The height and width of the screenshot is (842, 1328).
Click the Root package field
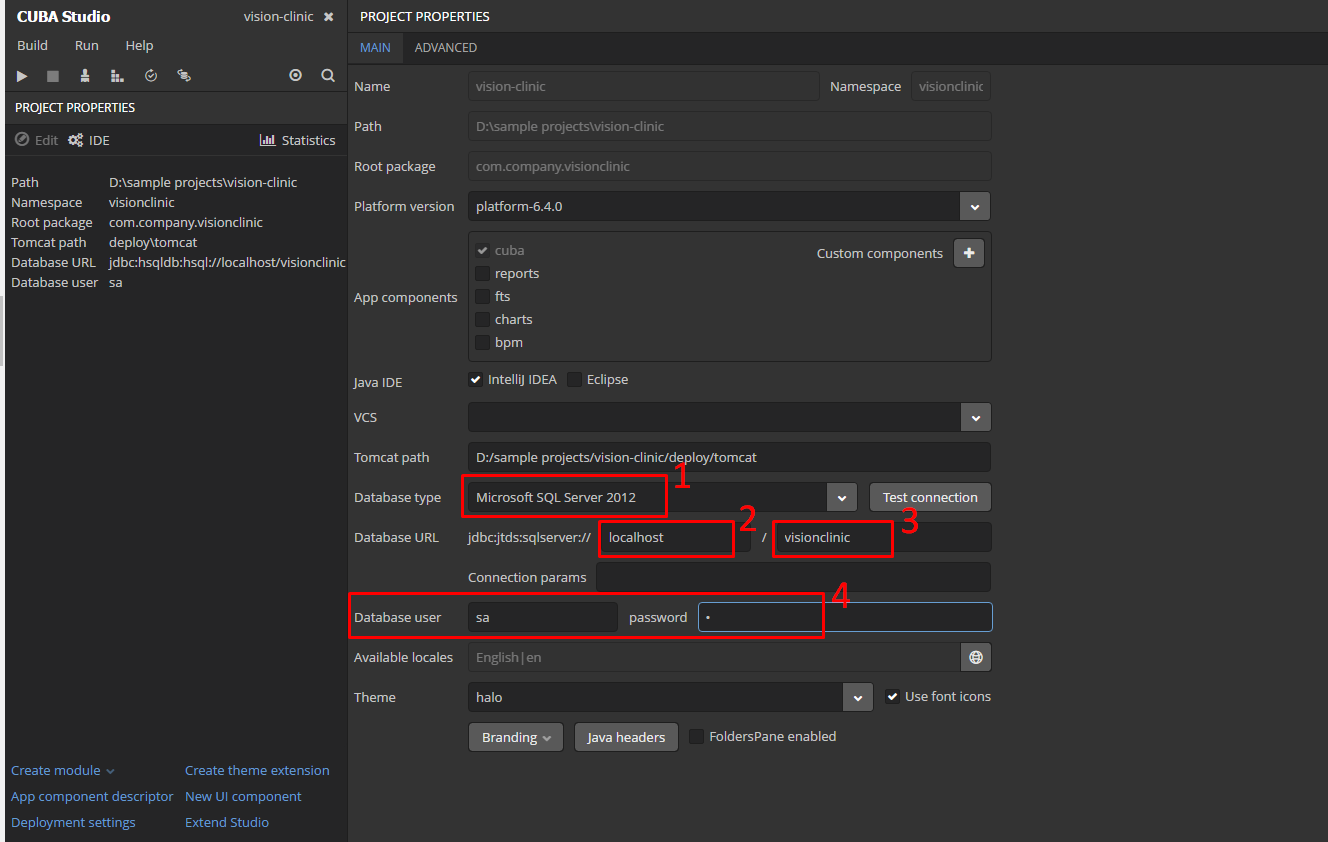tap(729, 166)
